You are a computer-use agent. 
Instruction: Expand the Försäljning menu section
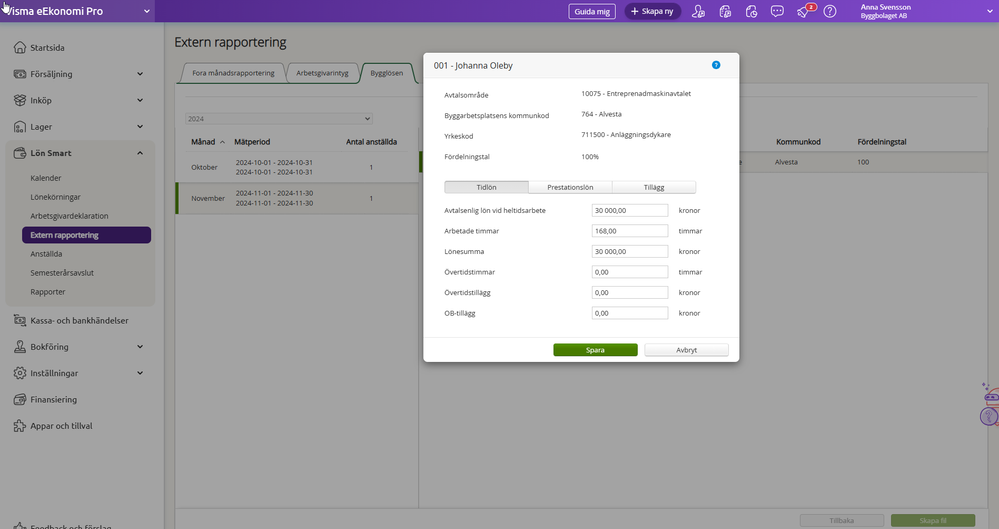[140, 74]
